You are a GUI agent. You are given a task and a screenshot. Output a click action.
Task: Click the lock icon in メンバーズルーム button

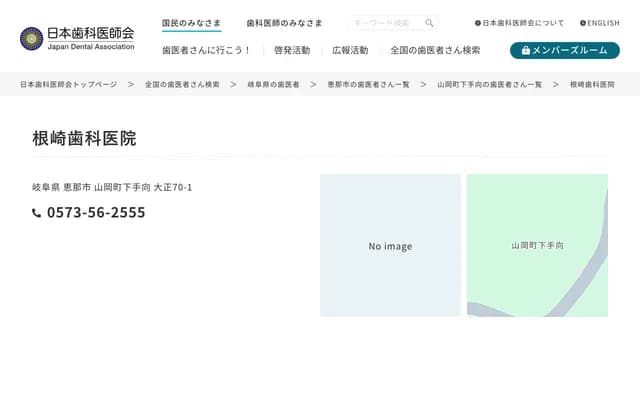click(x=526, y=50)
